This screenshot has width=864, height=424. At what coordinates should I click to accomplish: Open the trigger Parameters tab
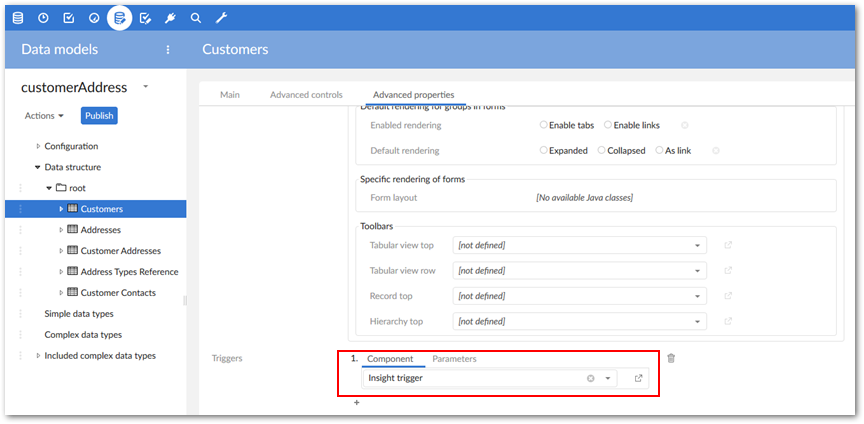(454, 358)
